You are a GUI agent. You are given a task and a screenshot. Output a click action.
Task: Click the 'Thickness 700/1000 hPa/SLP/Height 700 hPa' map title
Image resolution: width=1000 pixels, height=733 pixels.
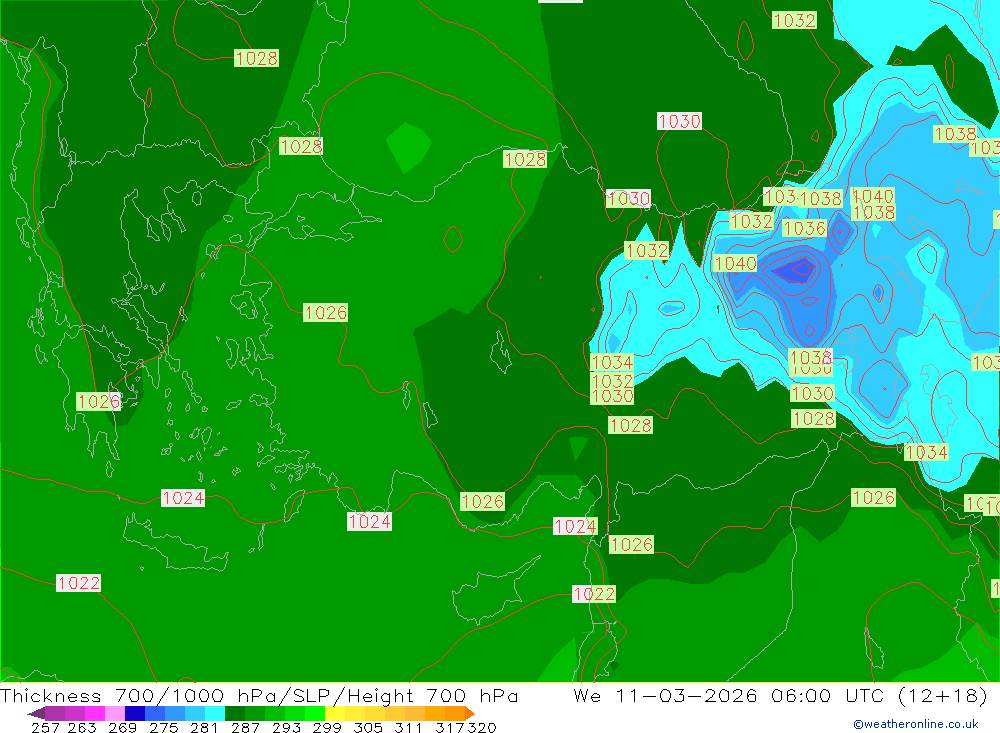[259, 695]
